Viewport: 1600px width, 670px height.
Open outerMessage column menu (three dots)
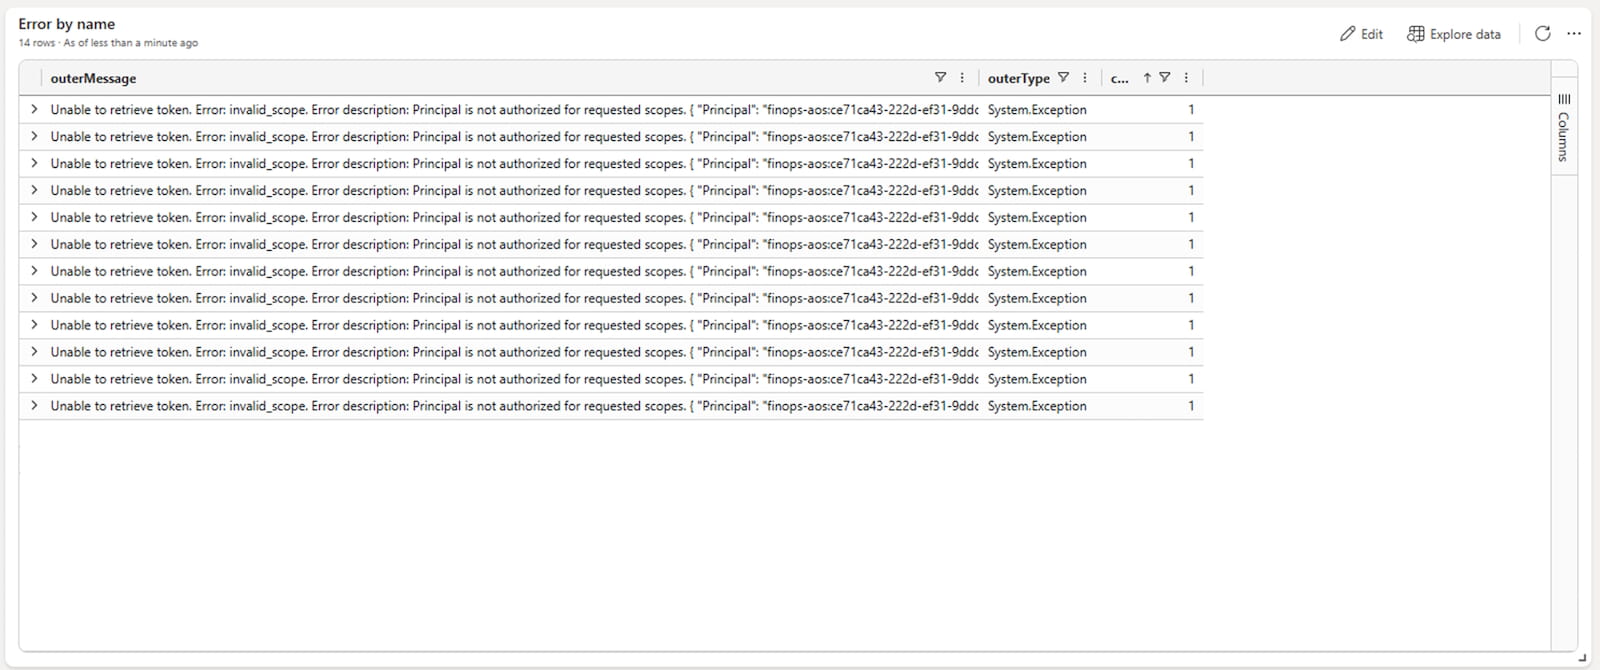962,78
